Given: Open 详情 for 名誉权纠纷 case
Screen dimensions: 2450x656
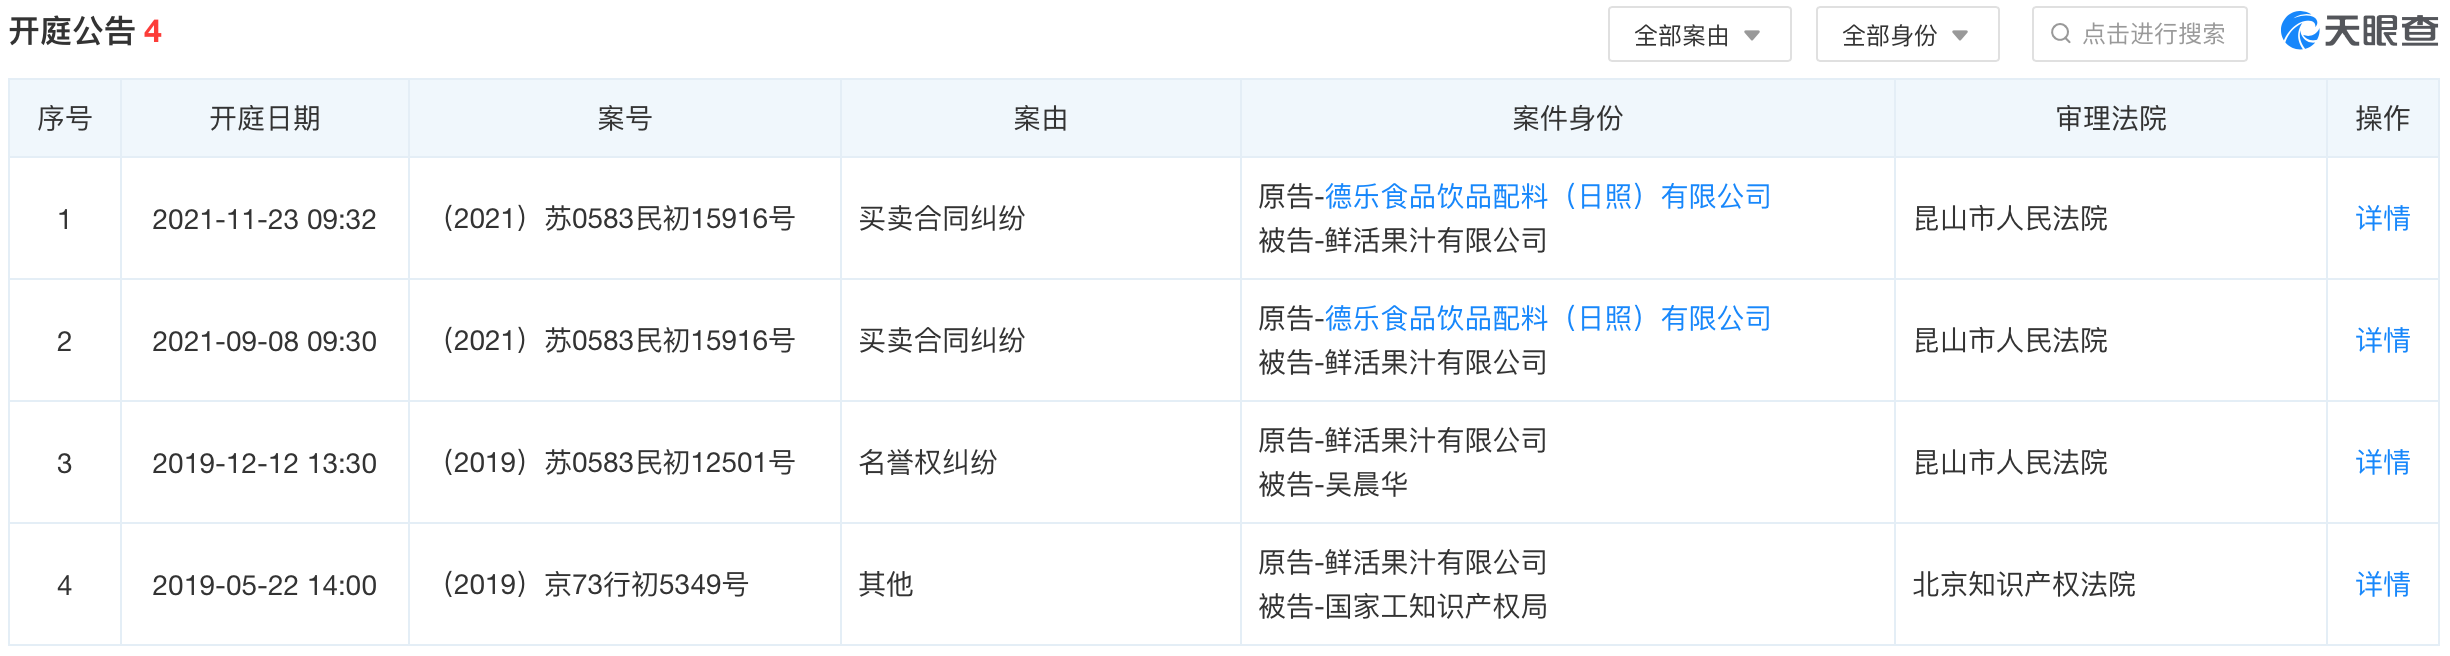Looking at the screenshot, I should (x=2382, y=462).
